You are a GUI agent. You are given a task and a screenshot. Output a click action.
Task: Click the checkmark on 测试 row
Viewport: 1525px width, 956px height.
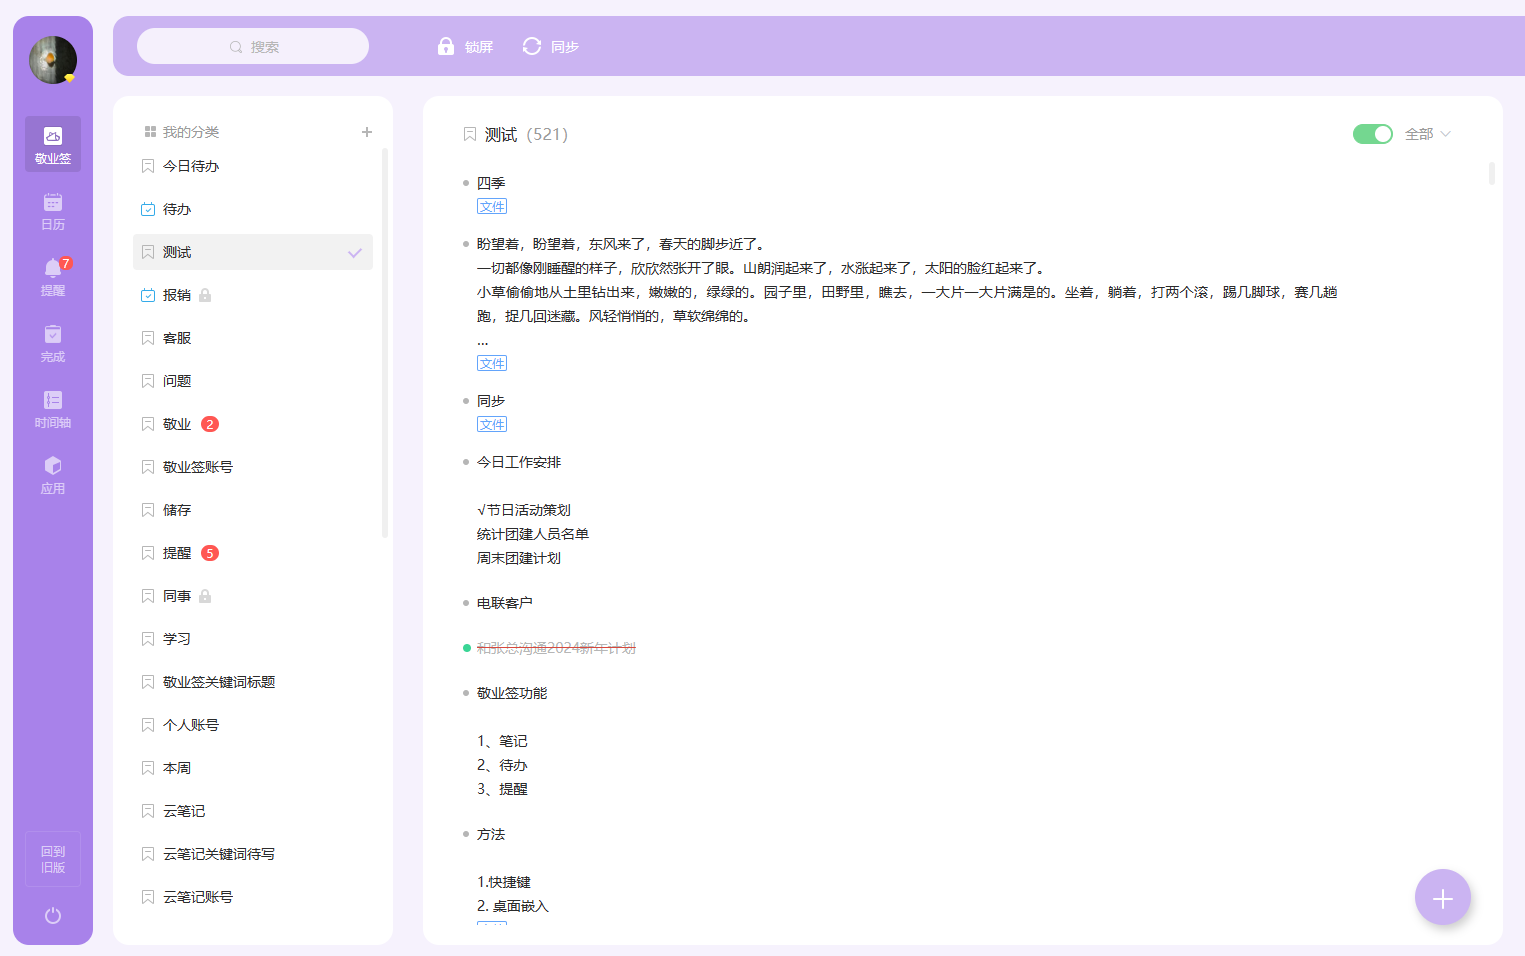click(355, 253)
